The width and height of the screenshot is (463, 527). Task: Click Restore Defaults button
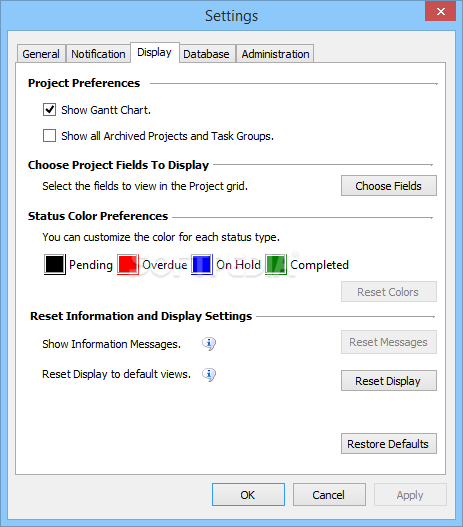(389, 444)
